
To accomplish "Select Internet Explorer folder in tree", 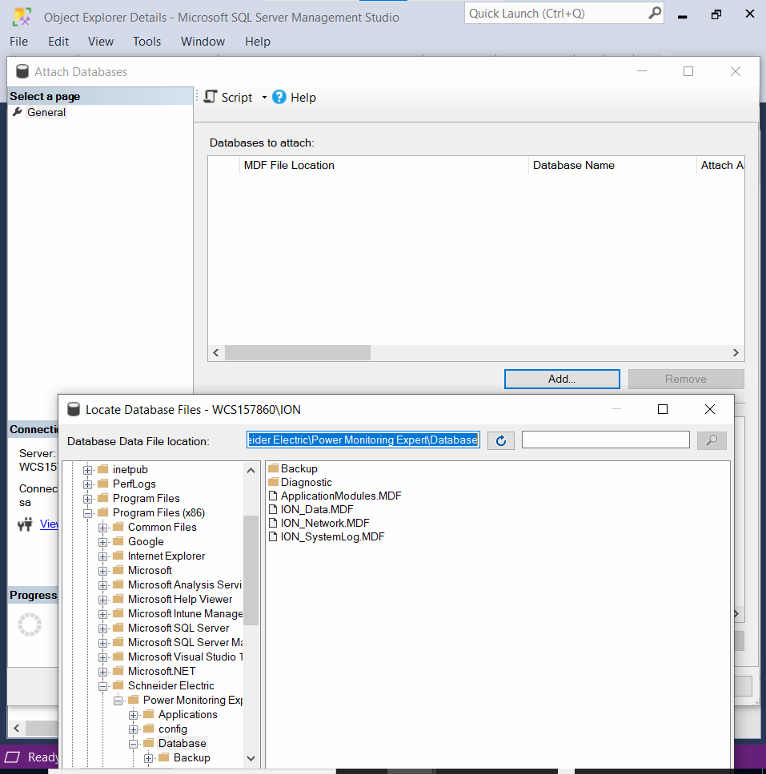I will pyautogui.click(x=166, y=556).
